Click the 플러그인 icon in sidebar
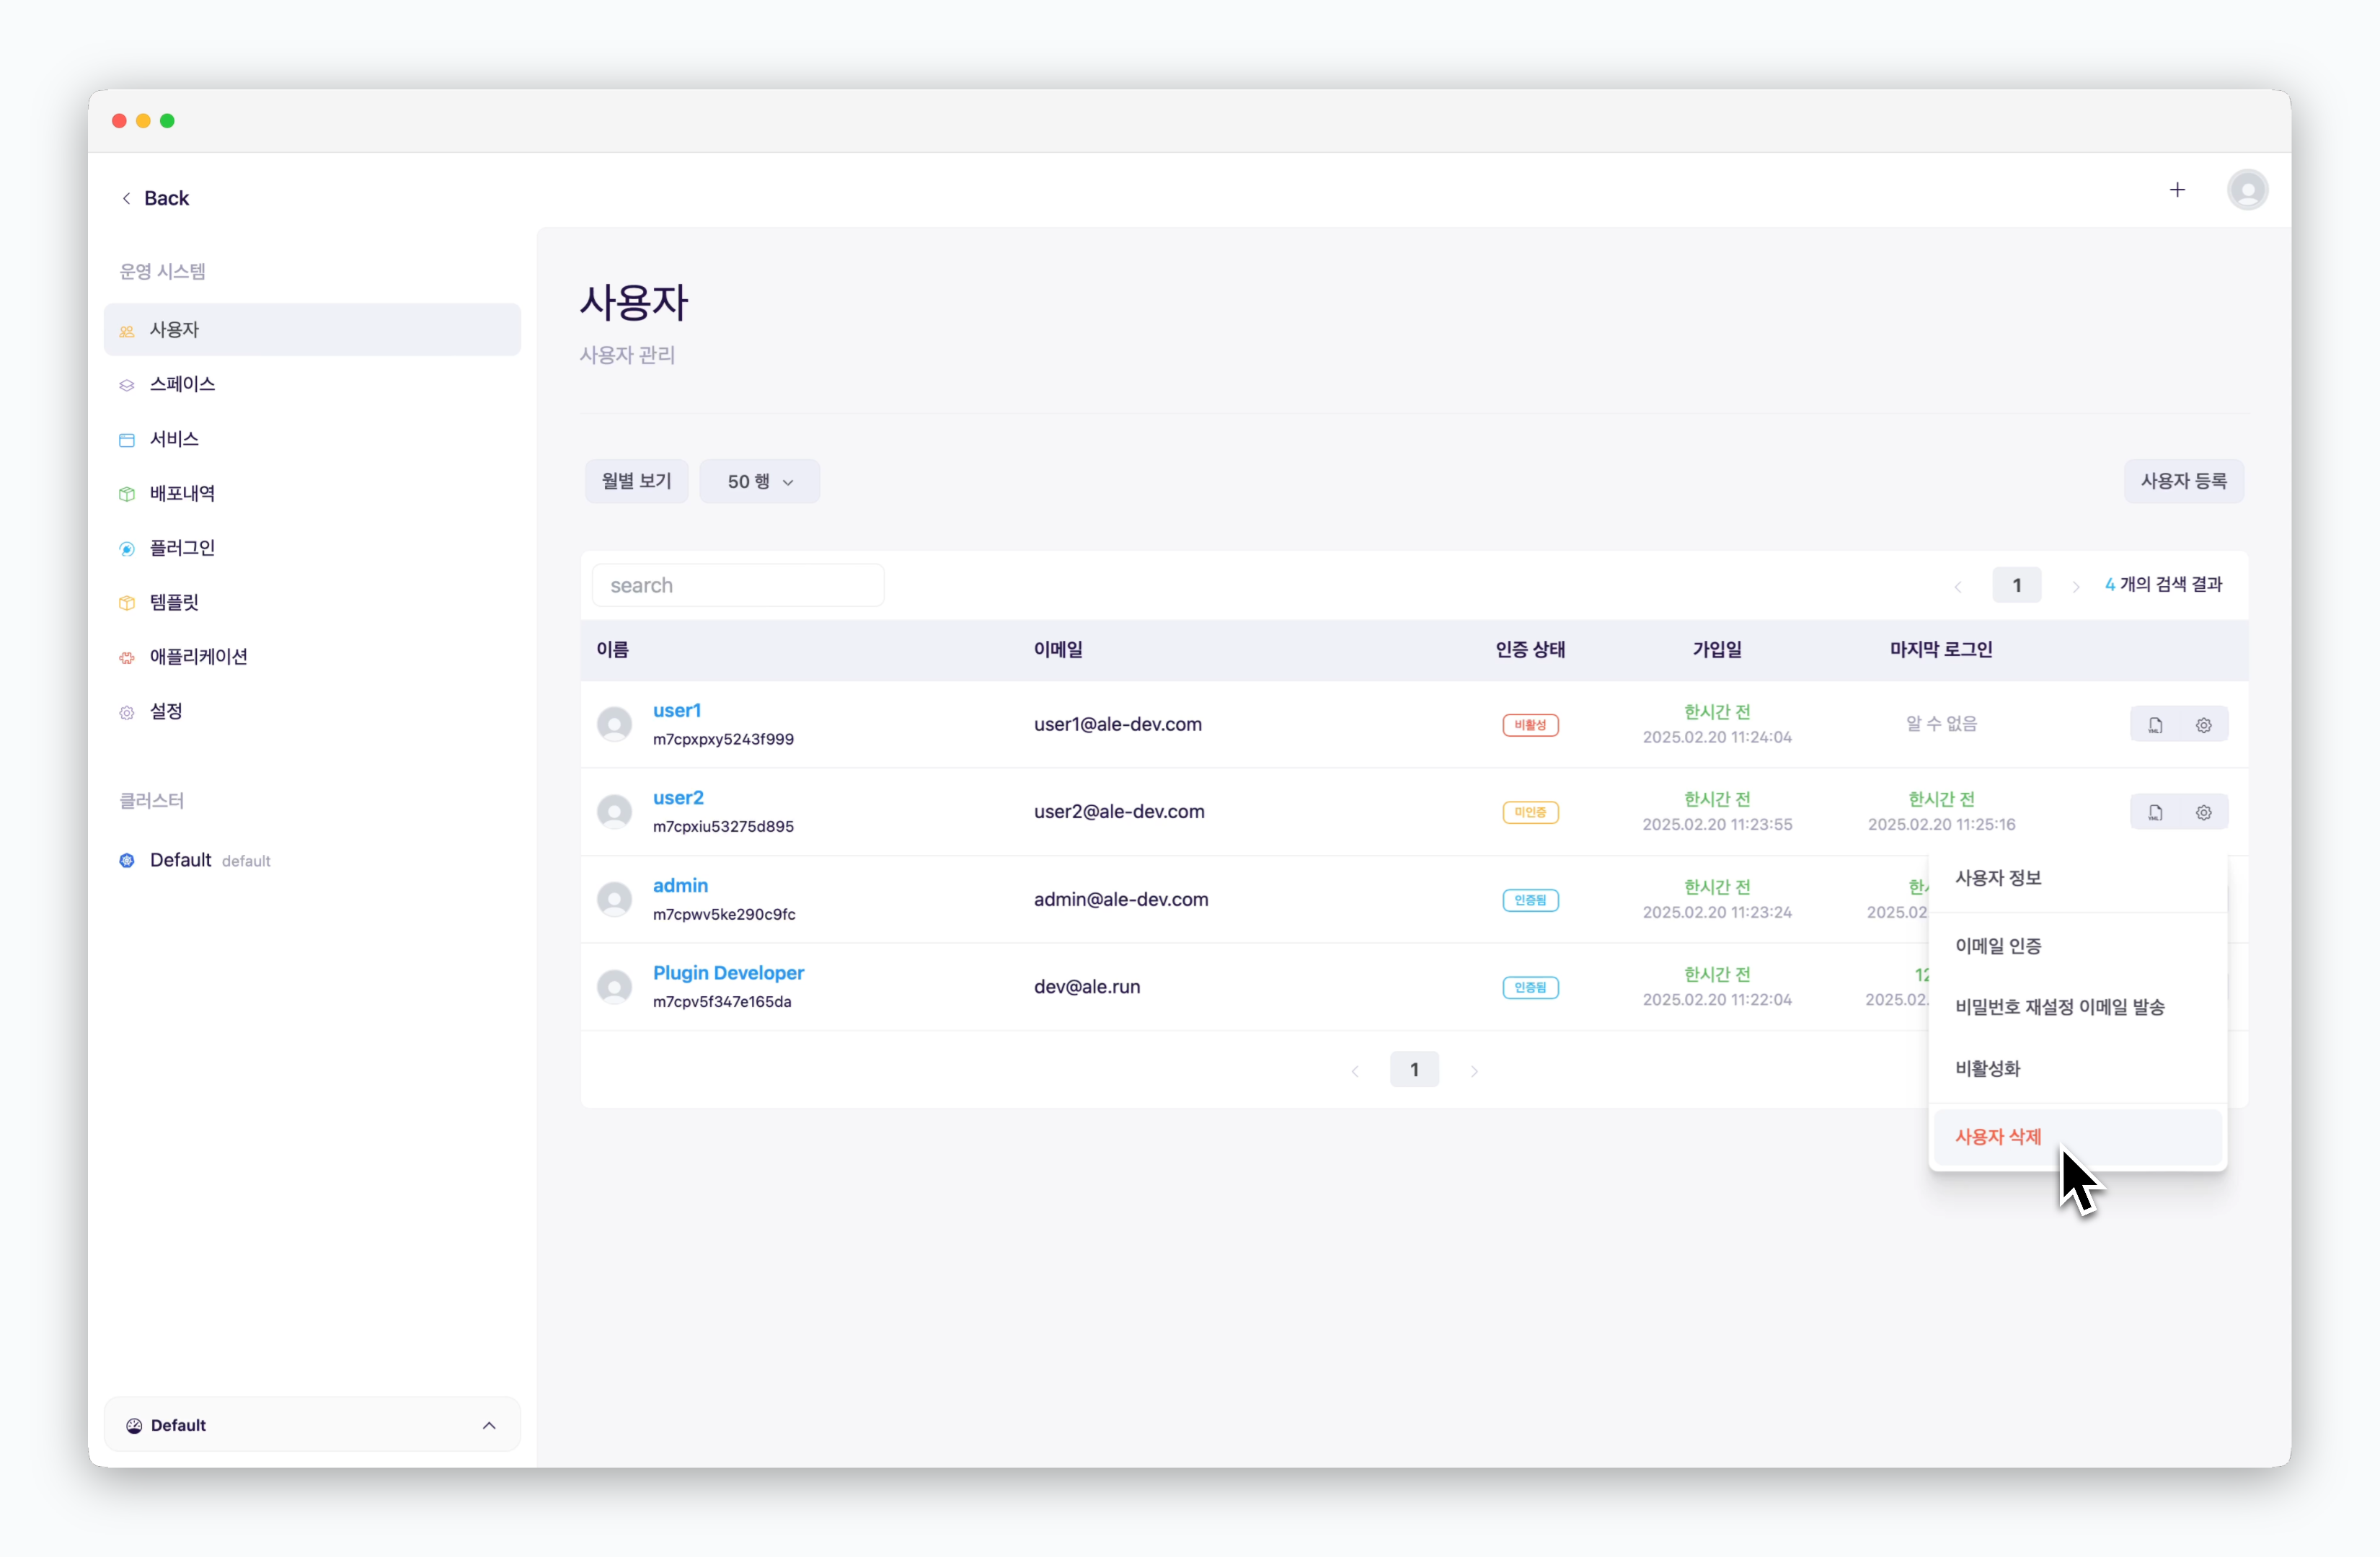This screenshot has height=1557, width=2380. (127, 549)
